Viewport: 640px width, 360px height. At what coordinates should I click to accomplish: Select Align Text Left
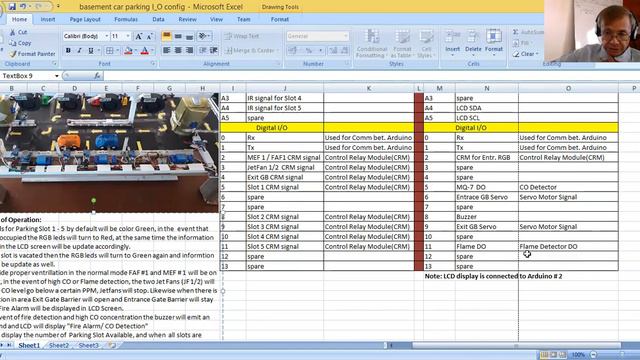[167, 51]
